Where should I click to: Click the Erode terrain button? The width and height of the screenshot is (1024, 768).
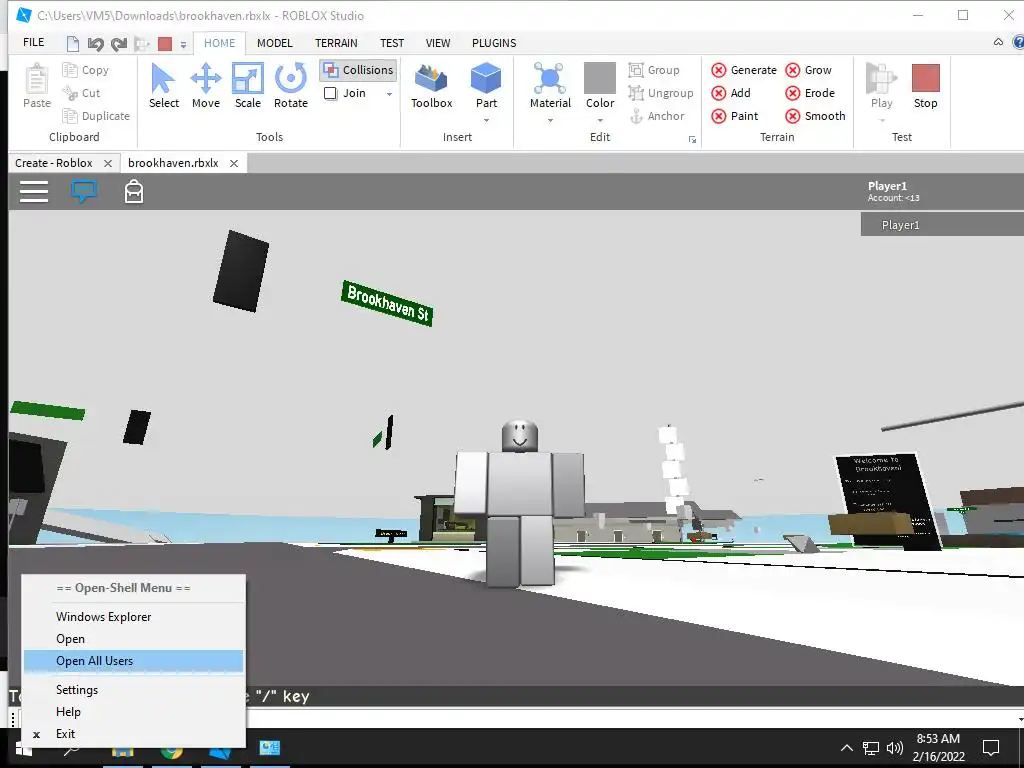(x=810, y=93)
